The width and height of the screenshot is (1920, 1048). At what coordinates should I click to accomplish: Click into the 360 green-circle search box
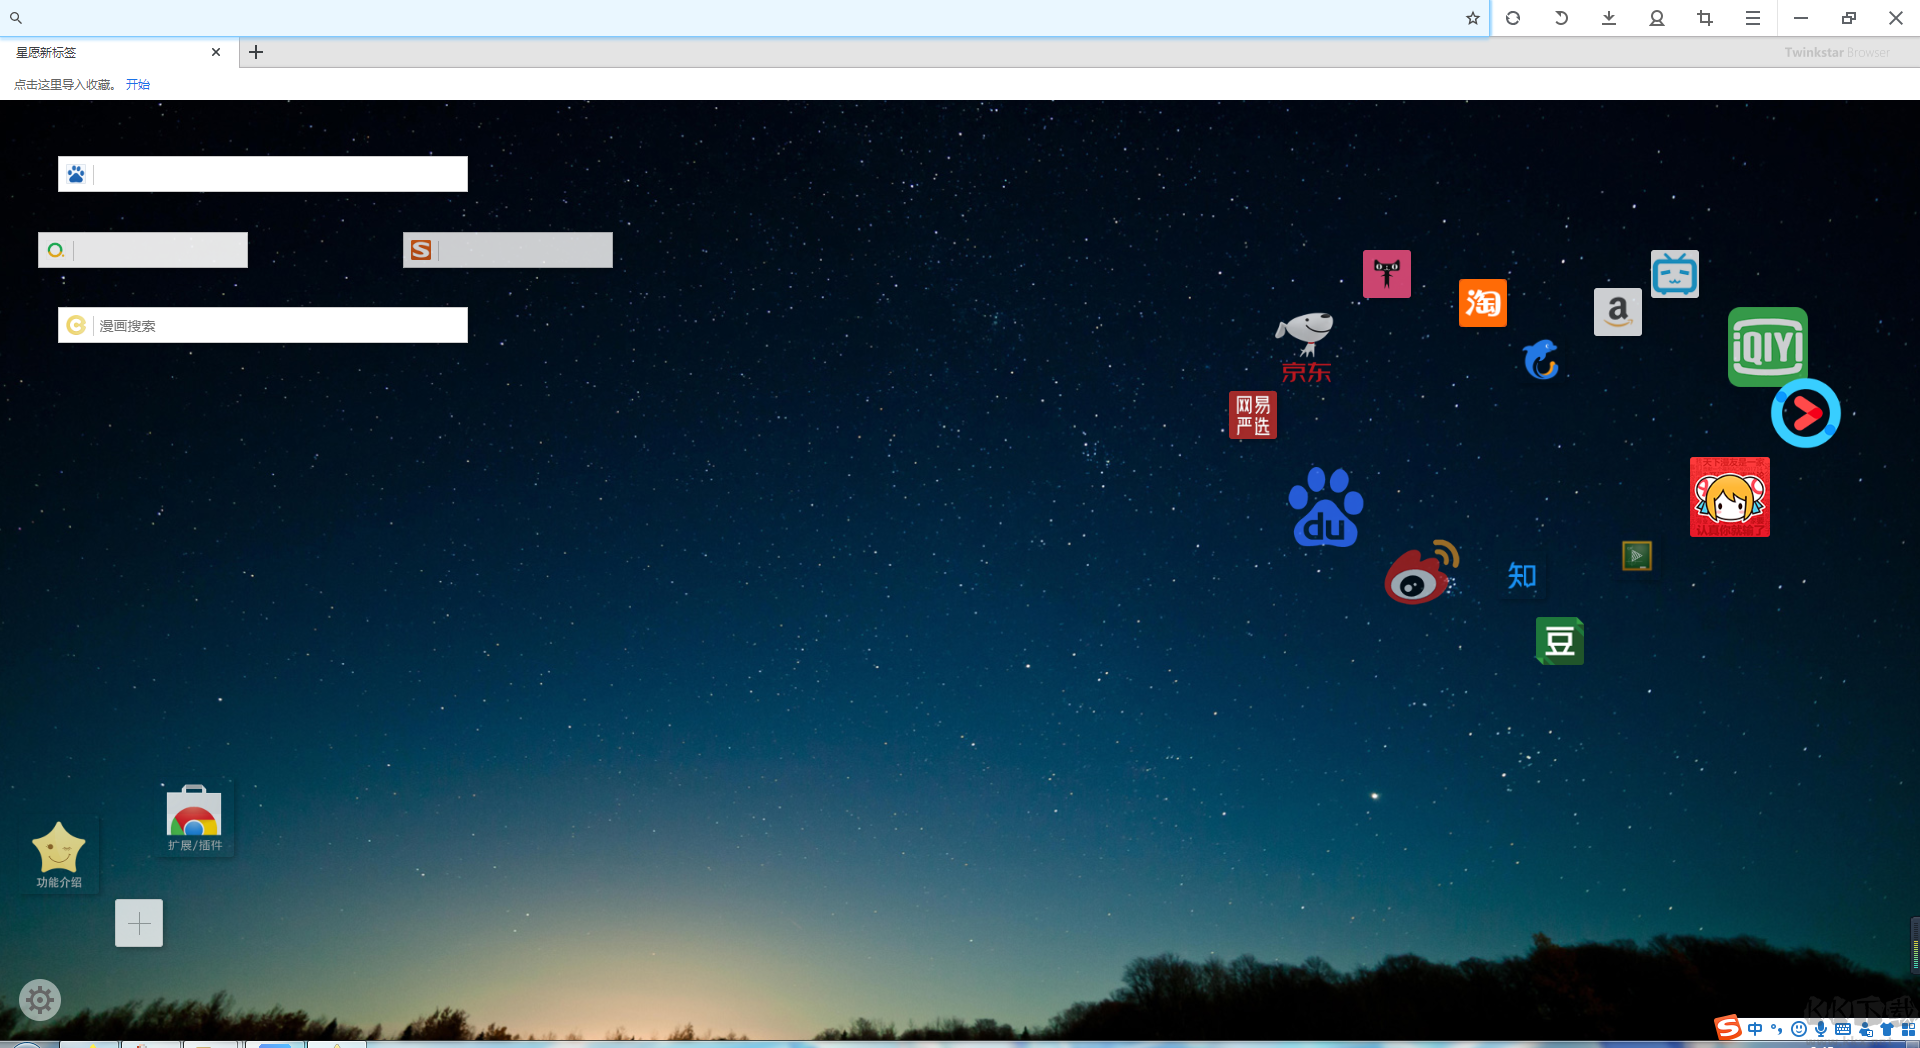click(x=143, y=250)
